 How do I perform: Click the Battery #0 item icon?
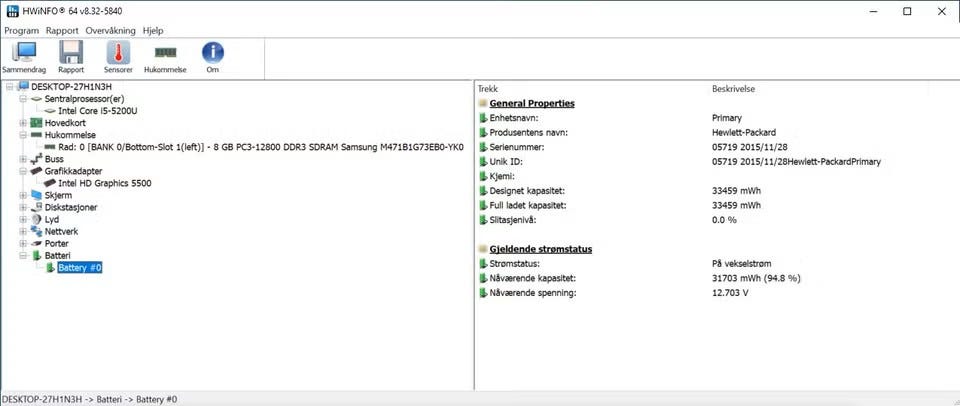[x=51, y=268]
